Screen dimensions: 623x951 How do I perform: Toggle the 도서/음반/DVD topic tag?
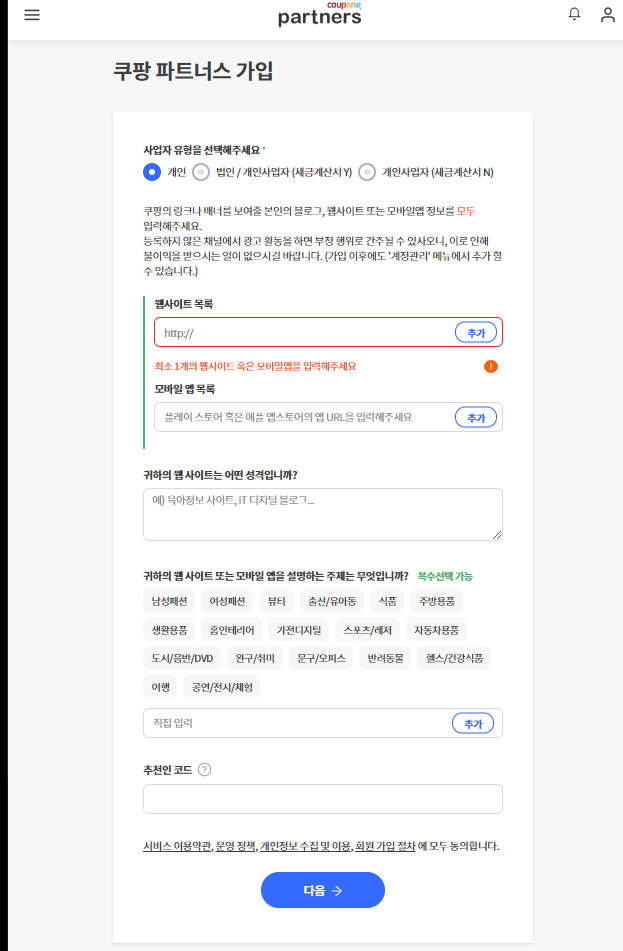click(x=182, y=658)
